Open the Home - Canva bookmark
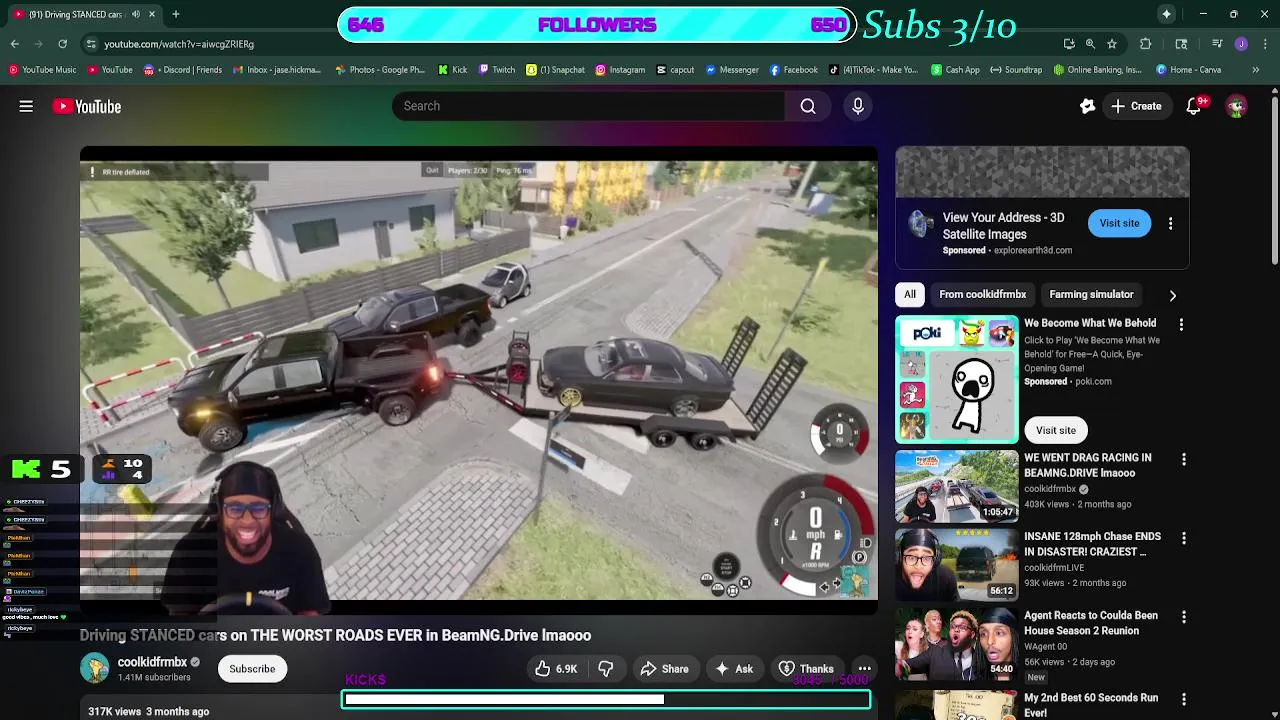Image resolution: width=1280 pixels, height=720 pixels. coord(1189,70)
